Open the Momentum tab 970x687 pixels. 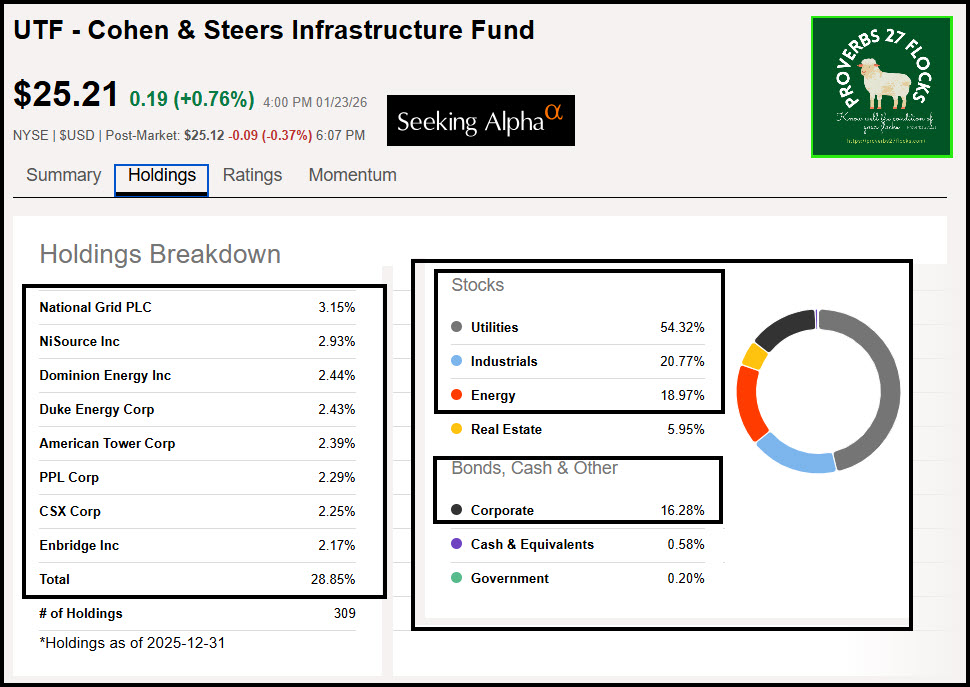coord(352,175)
